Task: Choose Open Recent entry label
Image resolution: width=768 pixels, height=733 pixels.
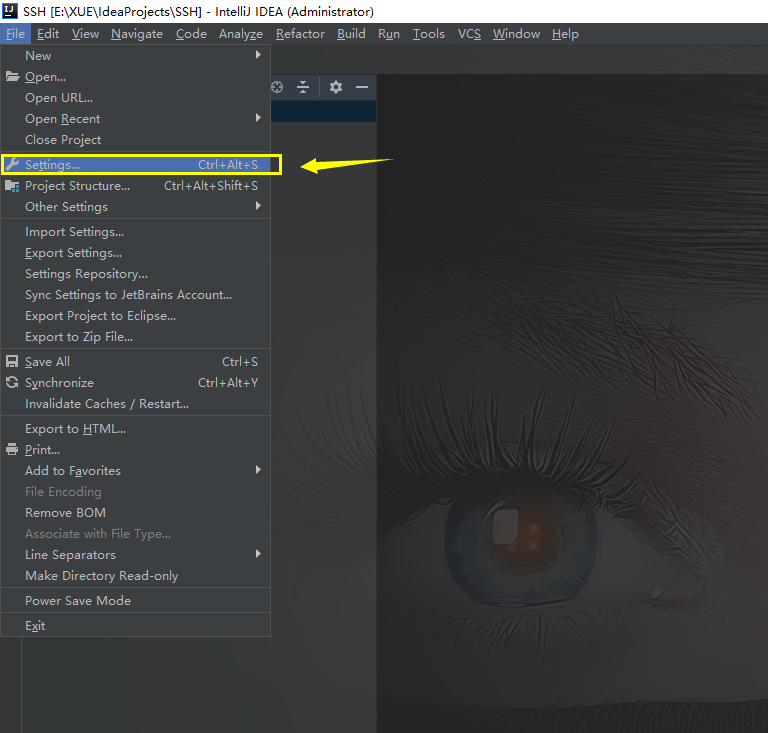Action: pos(63,119)
